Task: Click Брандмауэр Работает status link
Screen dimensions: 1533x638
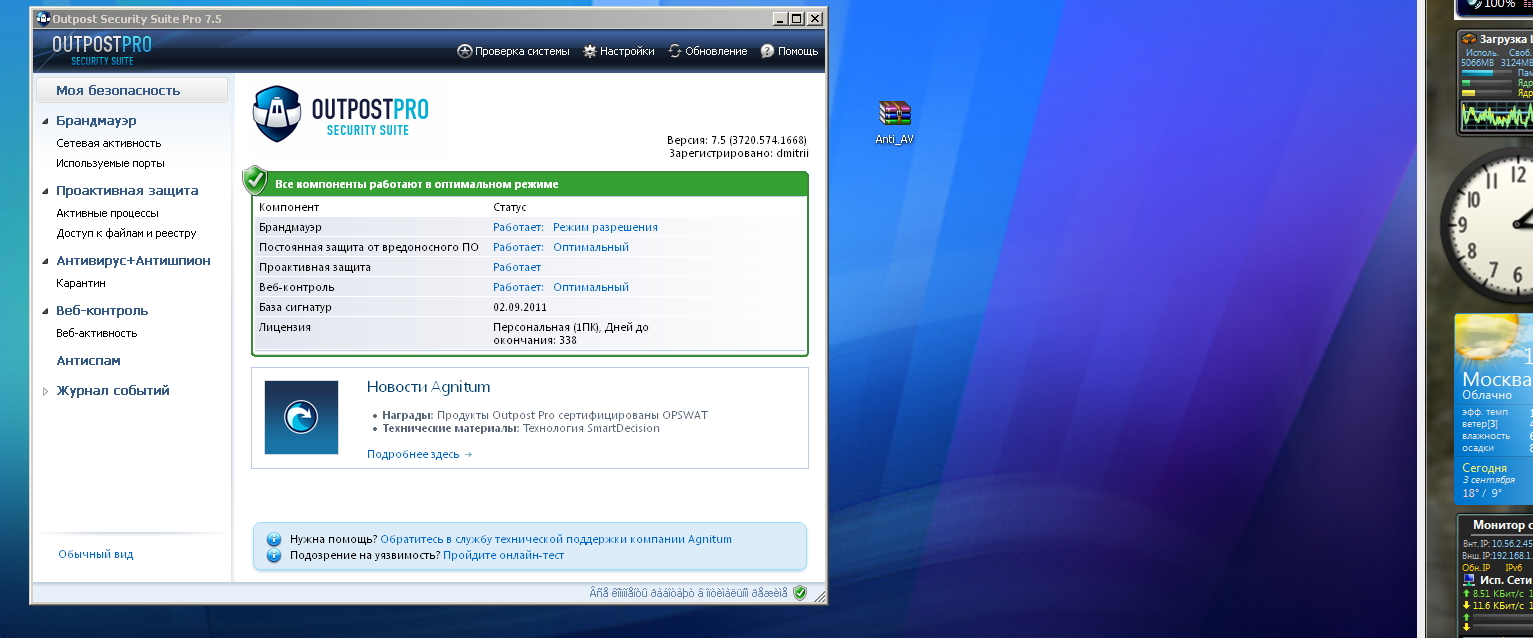Action: tap(518, 227)
